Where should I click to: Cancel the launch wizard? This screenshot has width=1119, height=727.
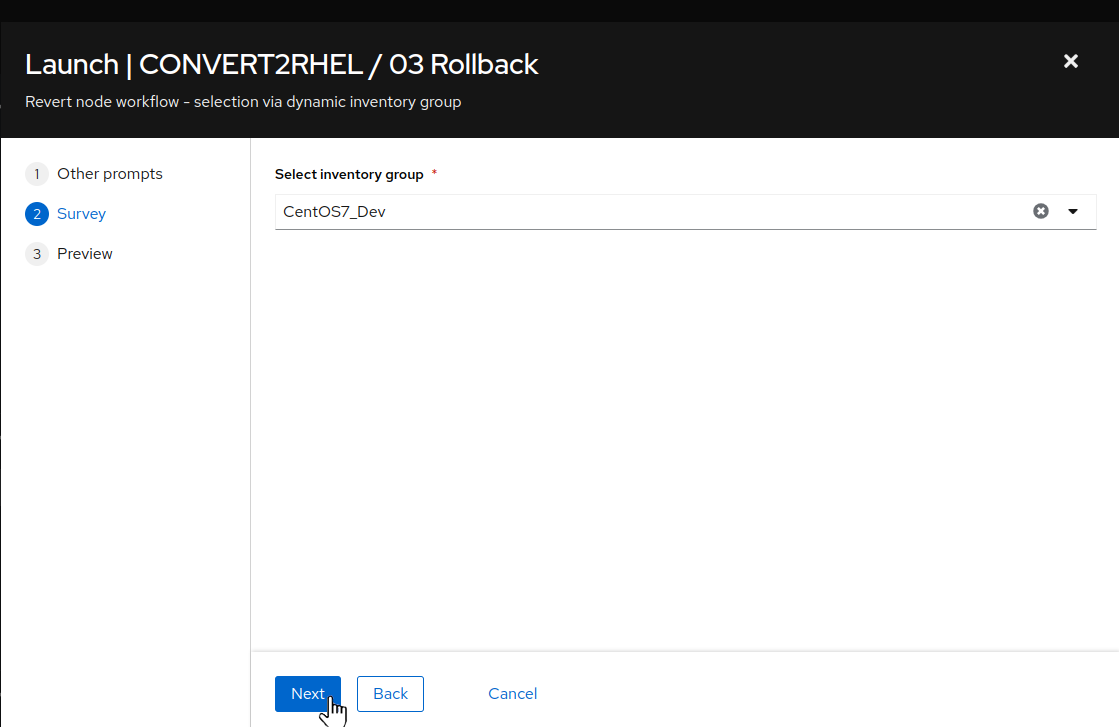(x=512, y=693)
